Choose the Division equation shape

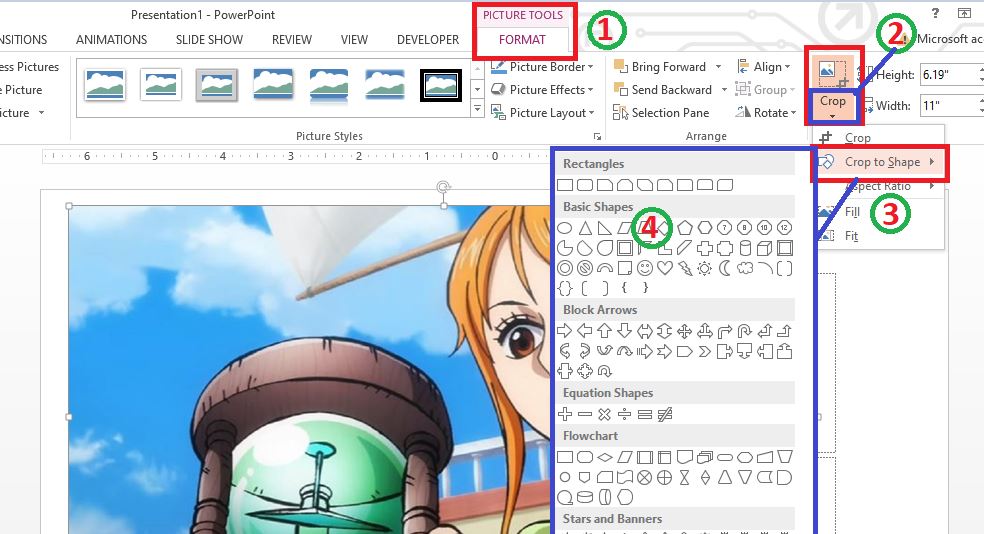[624, 414]
